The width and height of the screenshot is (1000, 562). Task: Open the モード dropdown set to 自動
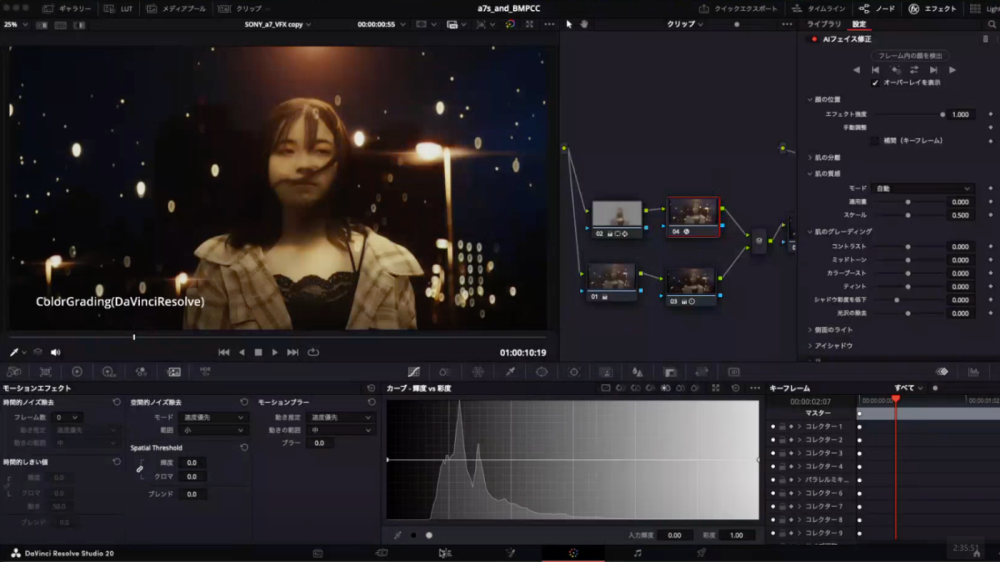click(x=922, y=188)
